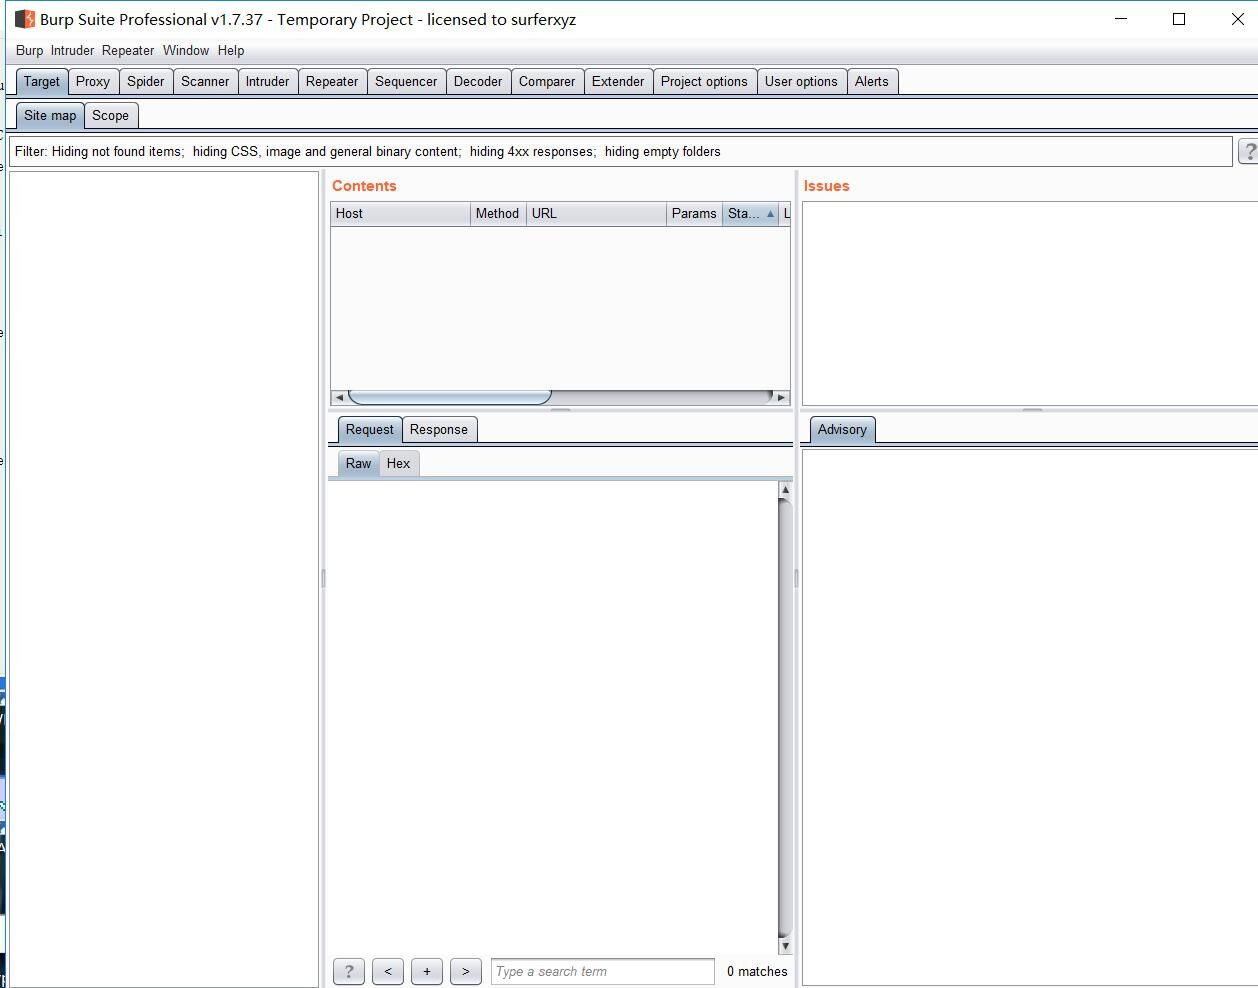Viewport: 1258px width, 988px height.
Task: Click the request pane vertical scrollbar
Action: coord(785,717)
